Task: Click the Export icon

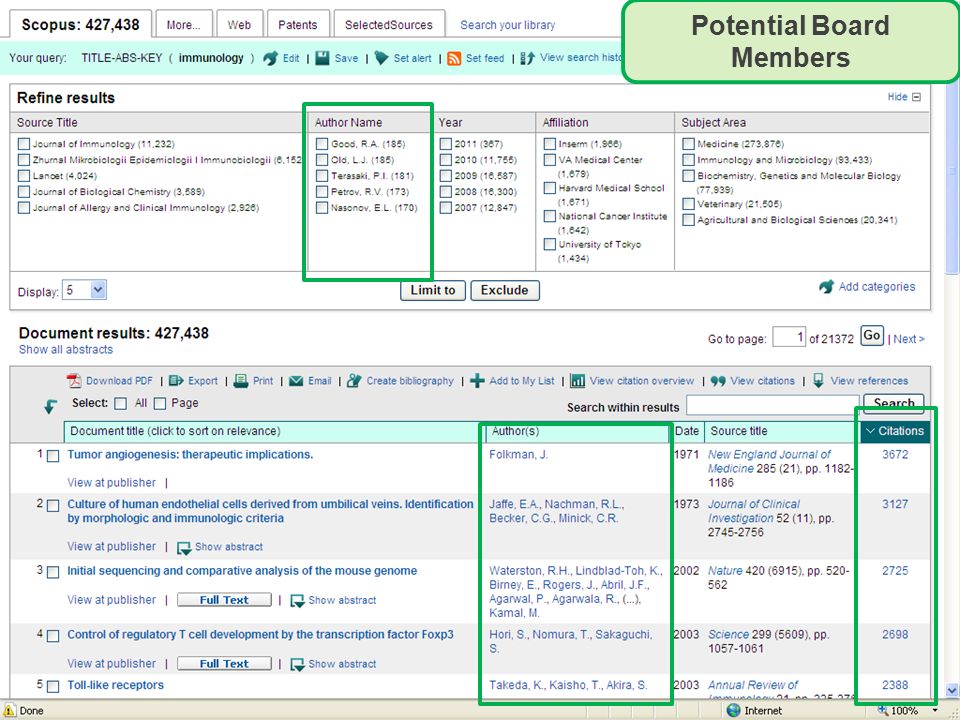Action: [176, 381]
